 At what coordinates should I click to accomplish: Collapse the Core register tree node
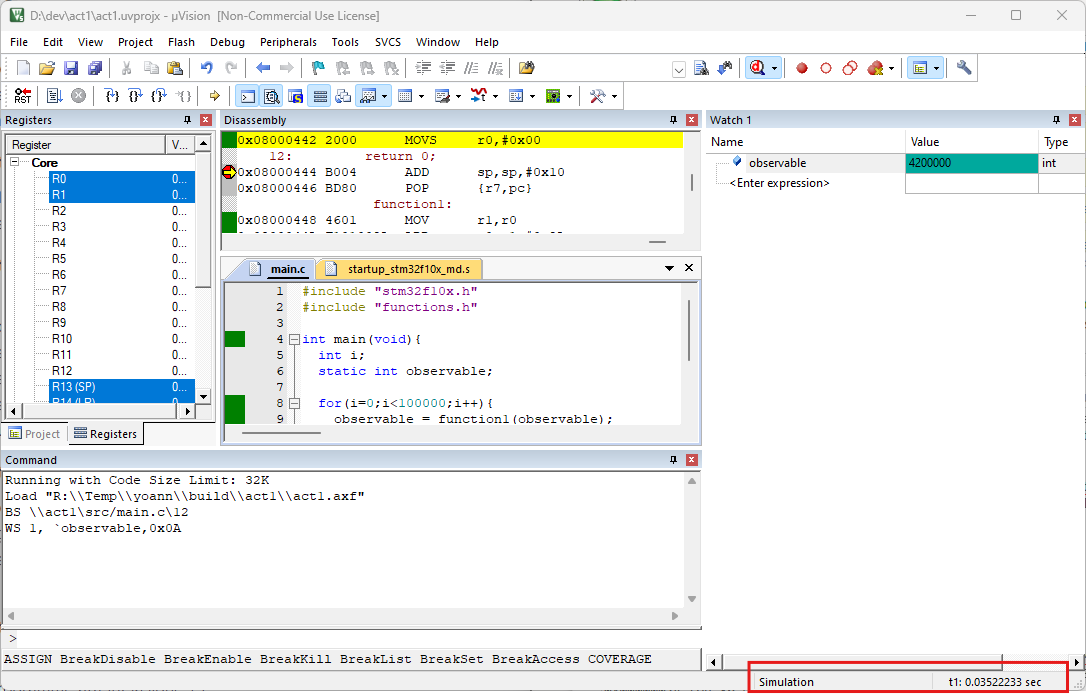(16, 162)
